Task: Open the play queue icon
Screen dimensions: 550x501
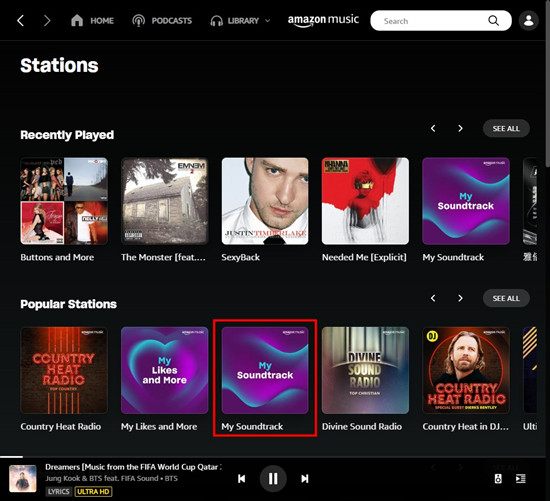Action: tap(521, 479)
